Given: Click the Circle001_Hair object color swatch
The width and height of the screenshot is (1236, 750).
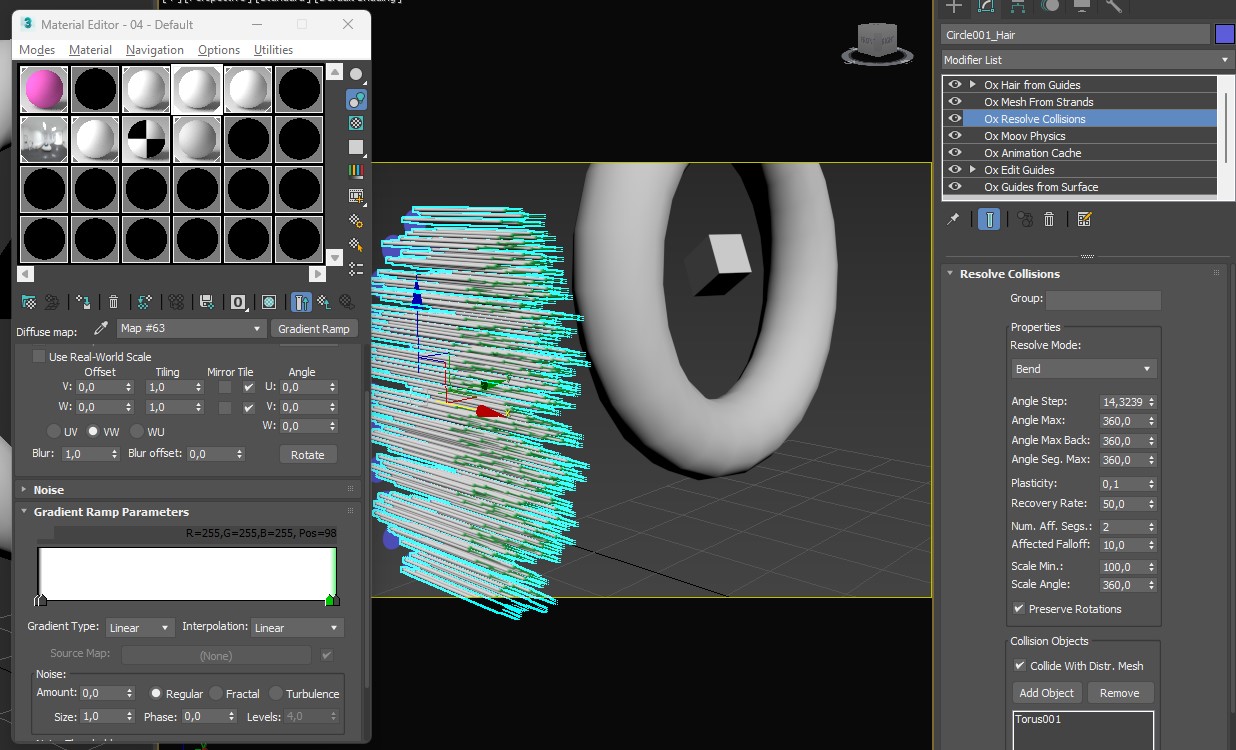Looking at the screenshot, I should pos(1224,35).
